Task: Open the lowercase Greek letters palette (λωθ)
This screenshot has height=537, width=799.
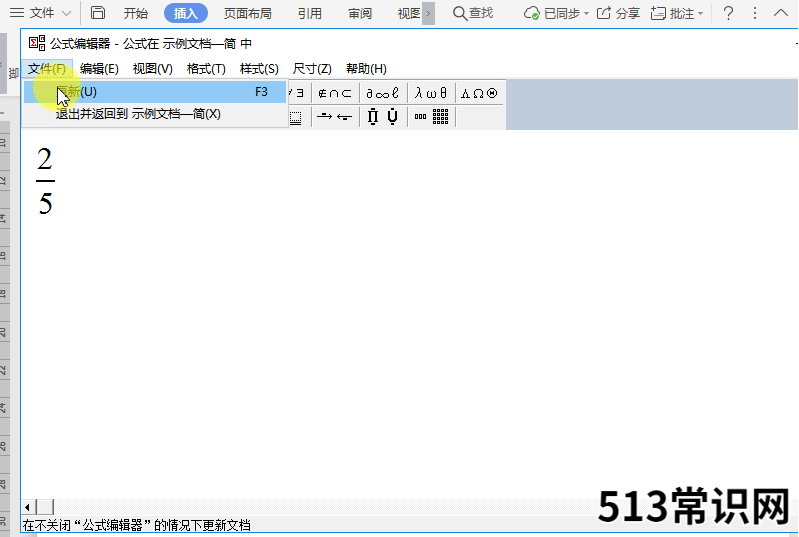Action: 431,93
